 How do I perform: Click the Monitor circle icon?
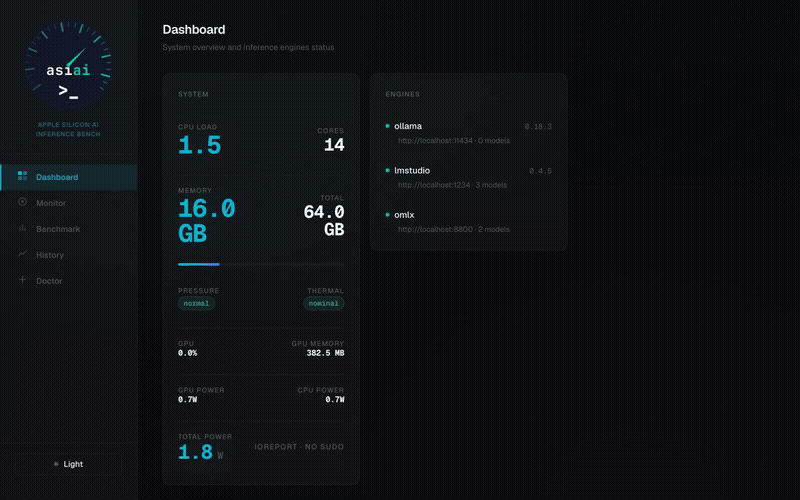tap(22, 202)
